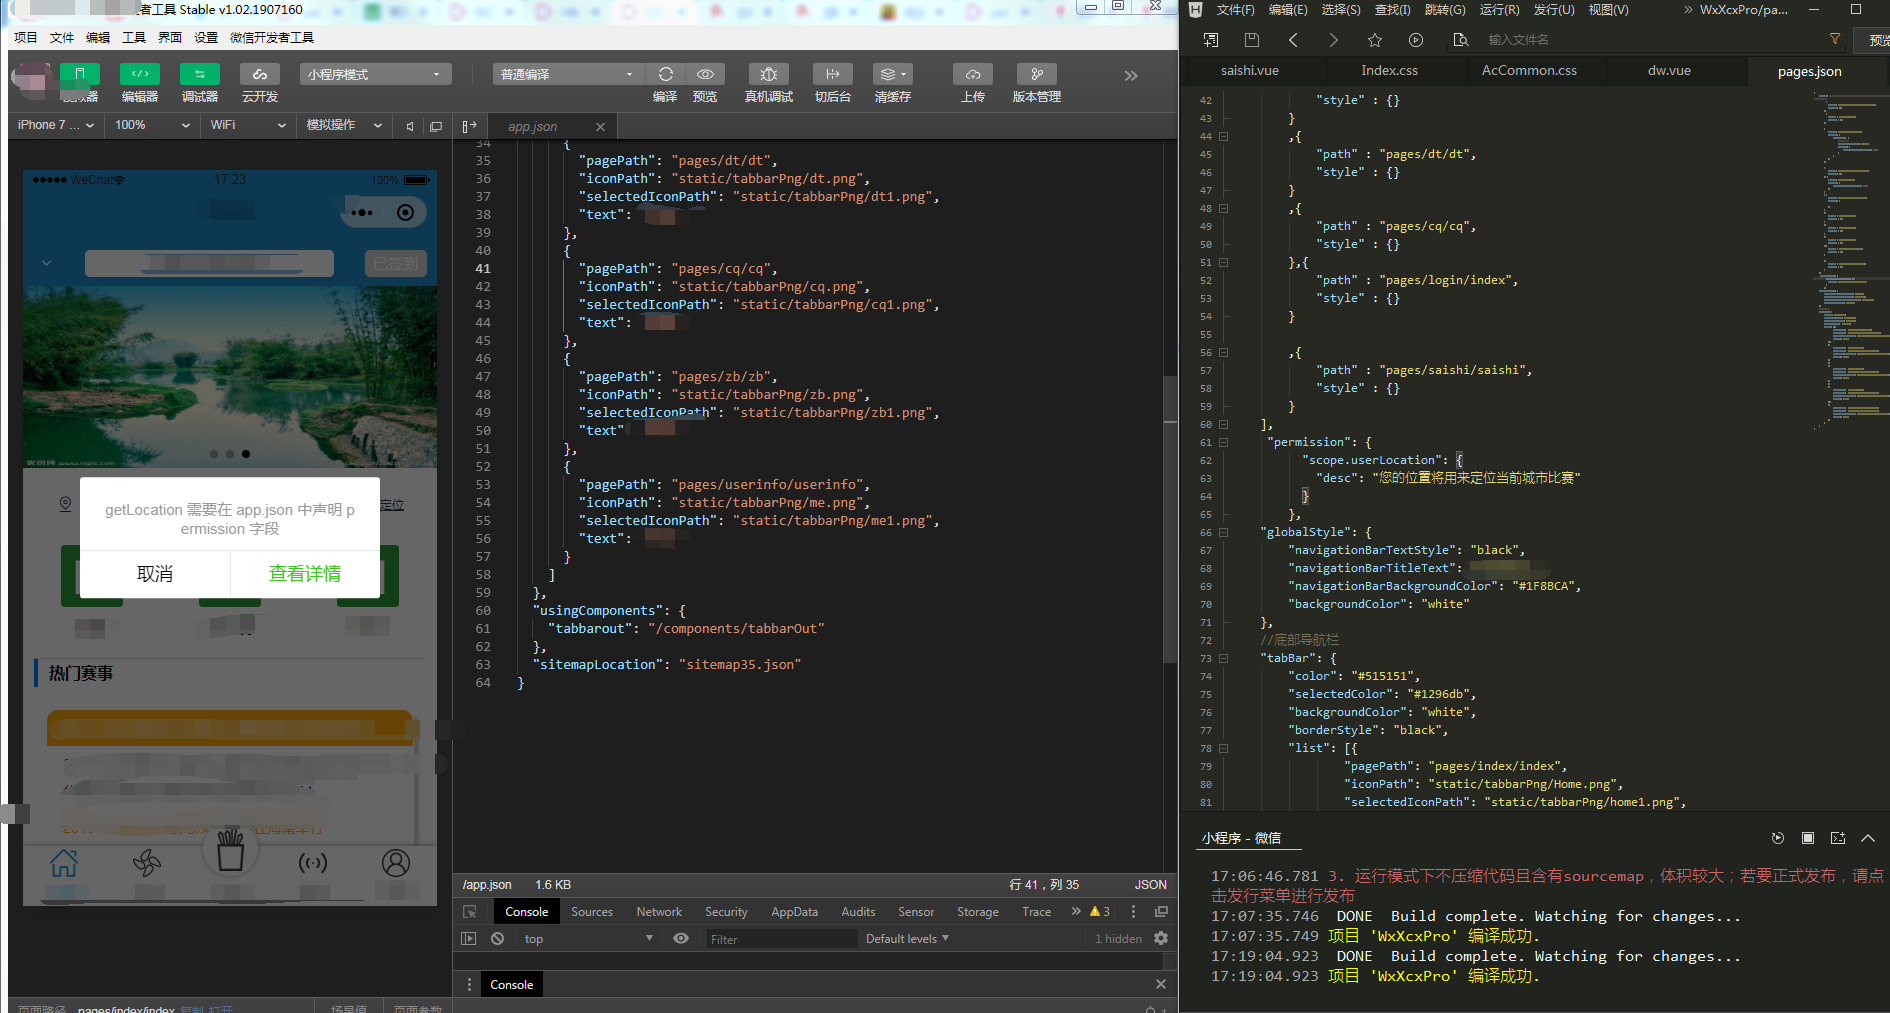This screenshot has width=1890, height=1013.
Task: Open console settings gear icon
Action: (x=1161, y=939)
